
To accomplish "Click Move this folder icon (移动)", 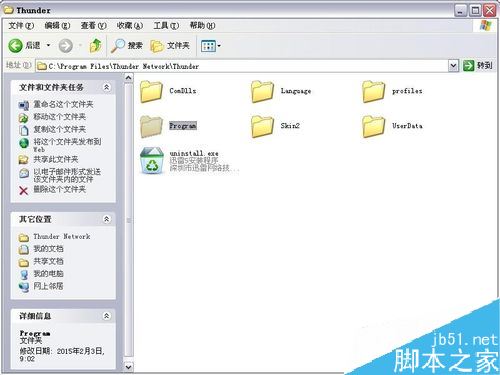I will click(23, 117).
